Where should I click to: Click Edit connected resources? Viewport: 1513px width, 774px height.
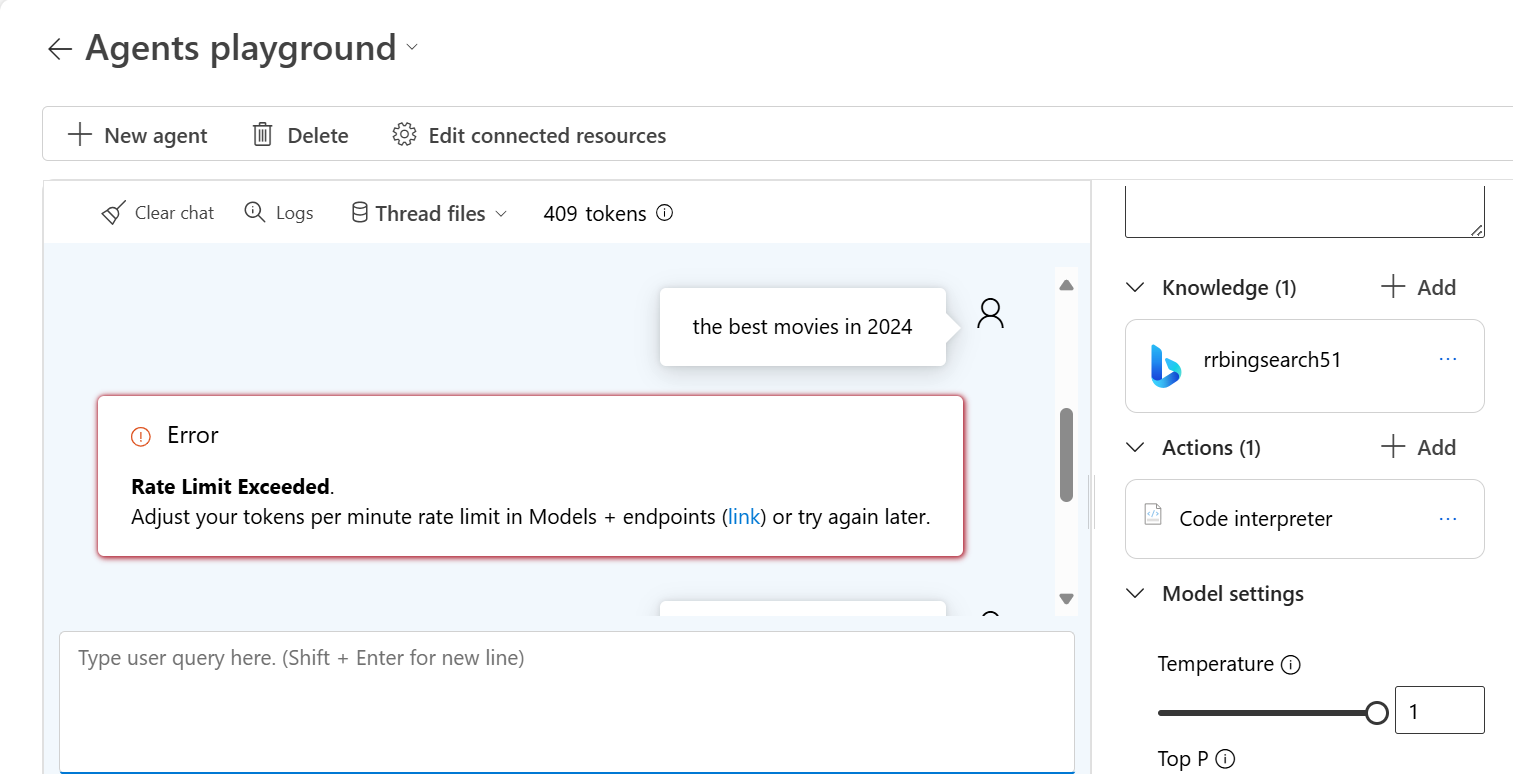coord(529,135)
